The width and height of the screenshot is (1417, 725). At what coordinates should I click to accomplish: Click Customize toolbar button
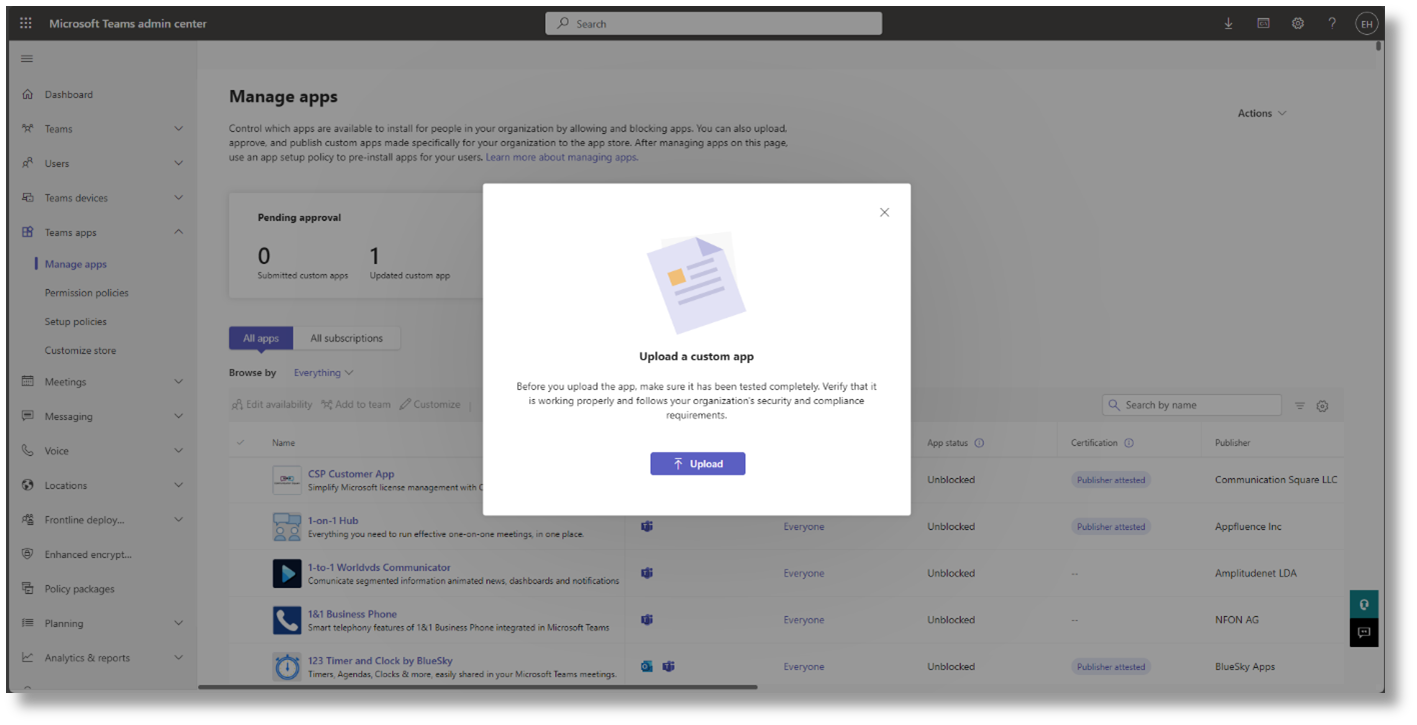pyautogui.click(x=430, y=405)
